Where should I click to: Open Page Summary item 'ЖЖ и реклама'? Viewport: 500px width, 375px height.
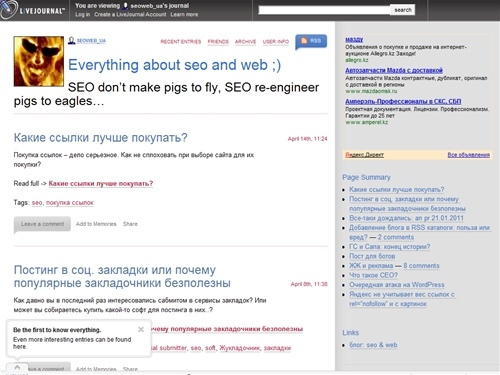371,266
